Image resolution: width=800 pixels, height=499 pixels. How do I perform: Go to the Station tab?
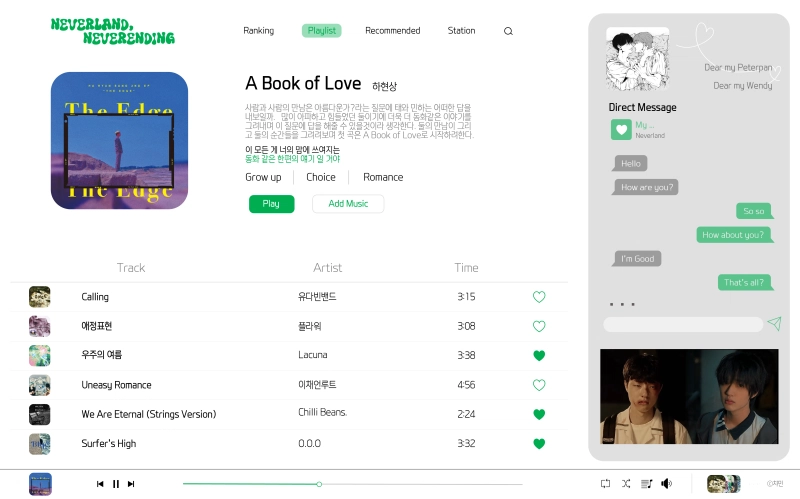(x=461, y=31)
